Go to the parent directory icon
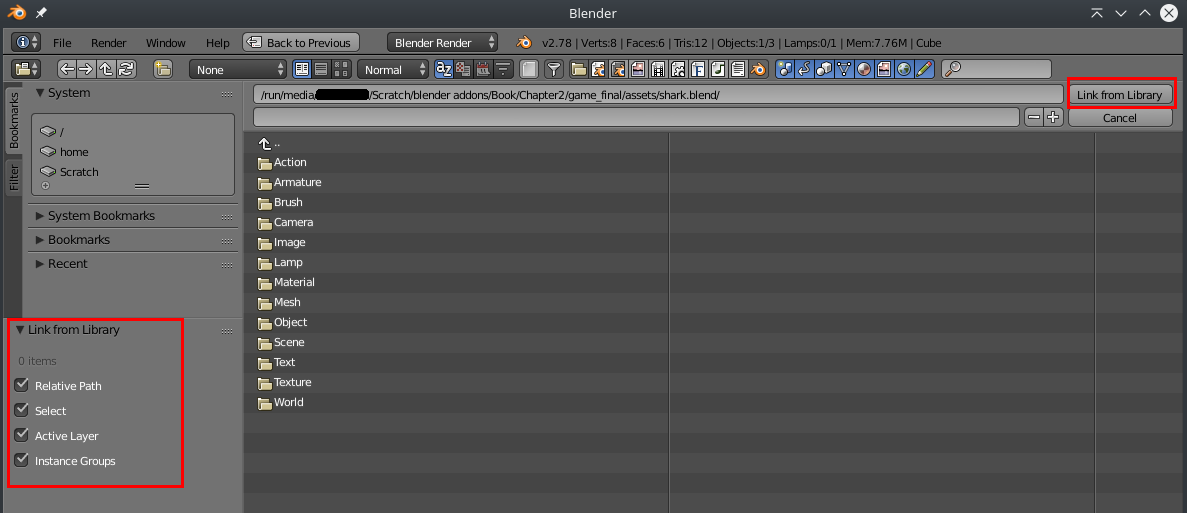Screen dimensions: 1187x513 106,70
